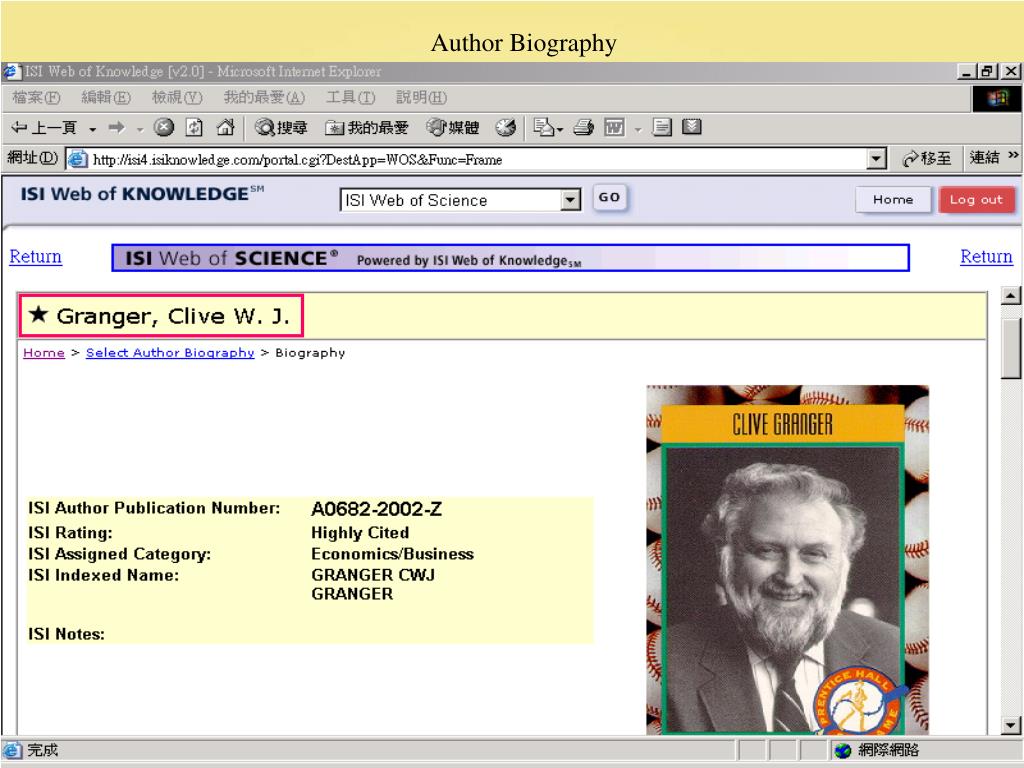1024x768 pixels.
Task: Click the page icon in the address bar
Action: [x=78, y=159]
